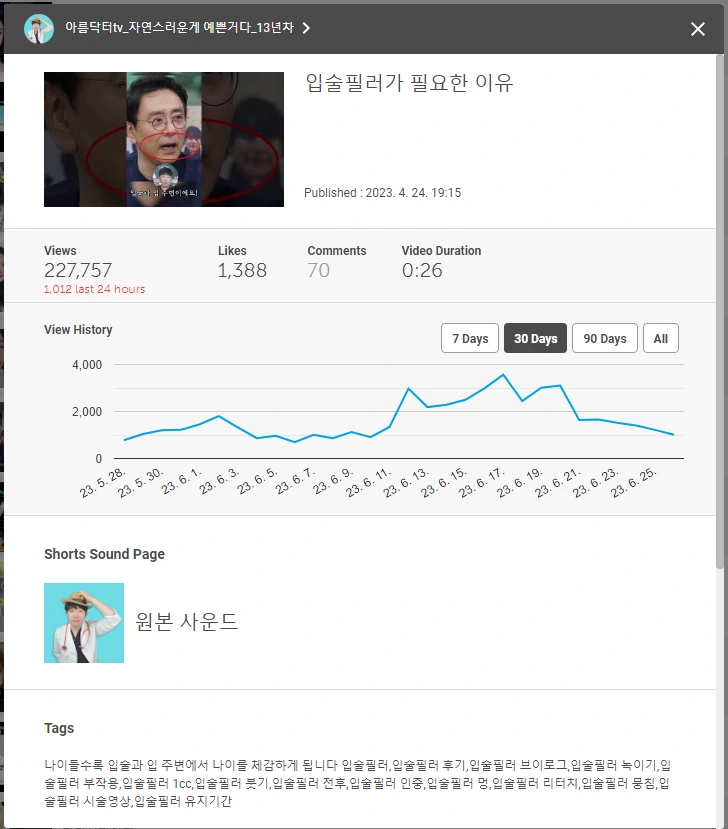Open the Shorts sound page thumbnail
Image resolution: width=728 pixels, height=829 pixels.
[x=84, y=623]
